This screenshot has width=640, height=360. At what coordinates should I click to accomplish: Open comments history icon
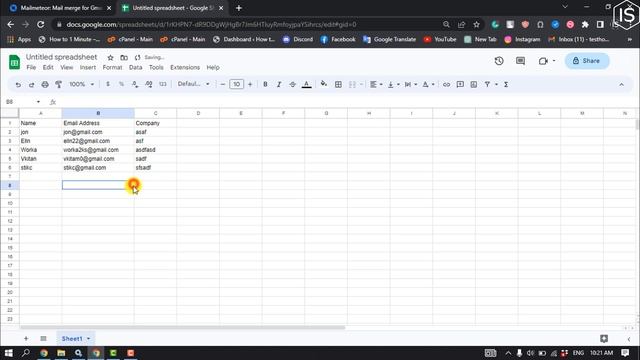click(x=520, y=61)
